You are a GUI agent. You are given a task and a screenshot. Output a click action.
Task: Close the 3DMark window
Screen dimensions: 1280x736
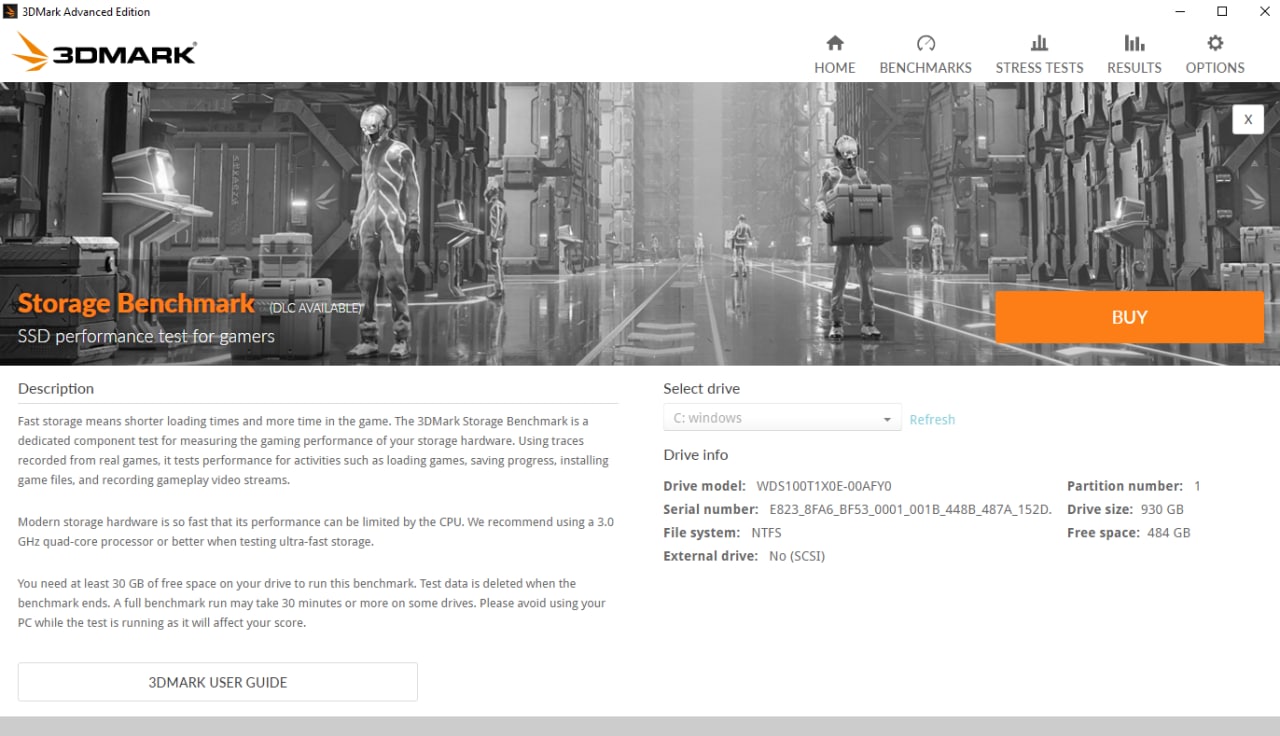[x=1263, y=12]
